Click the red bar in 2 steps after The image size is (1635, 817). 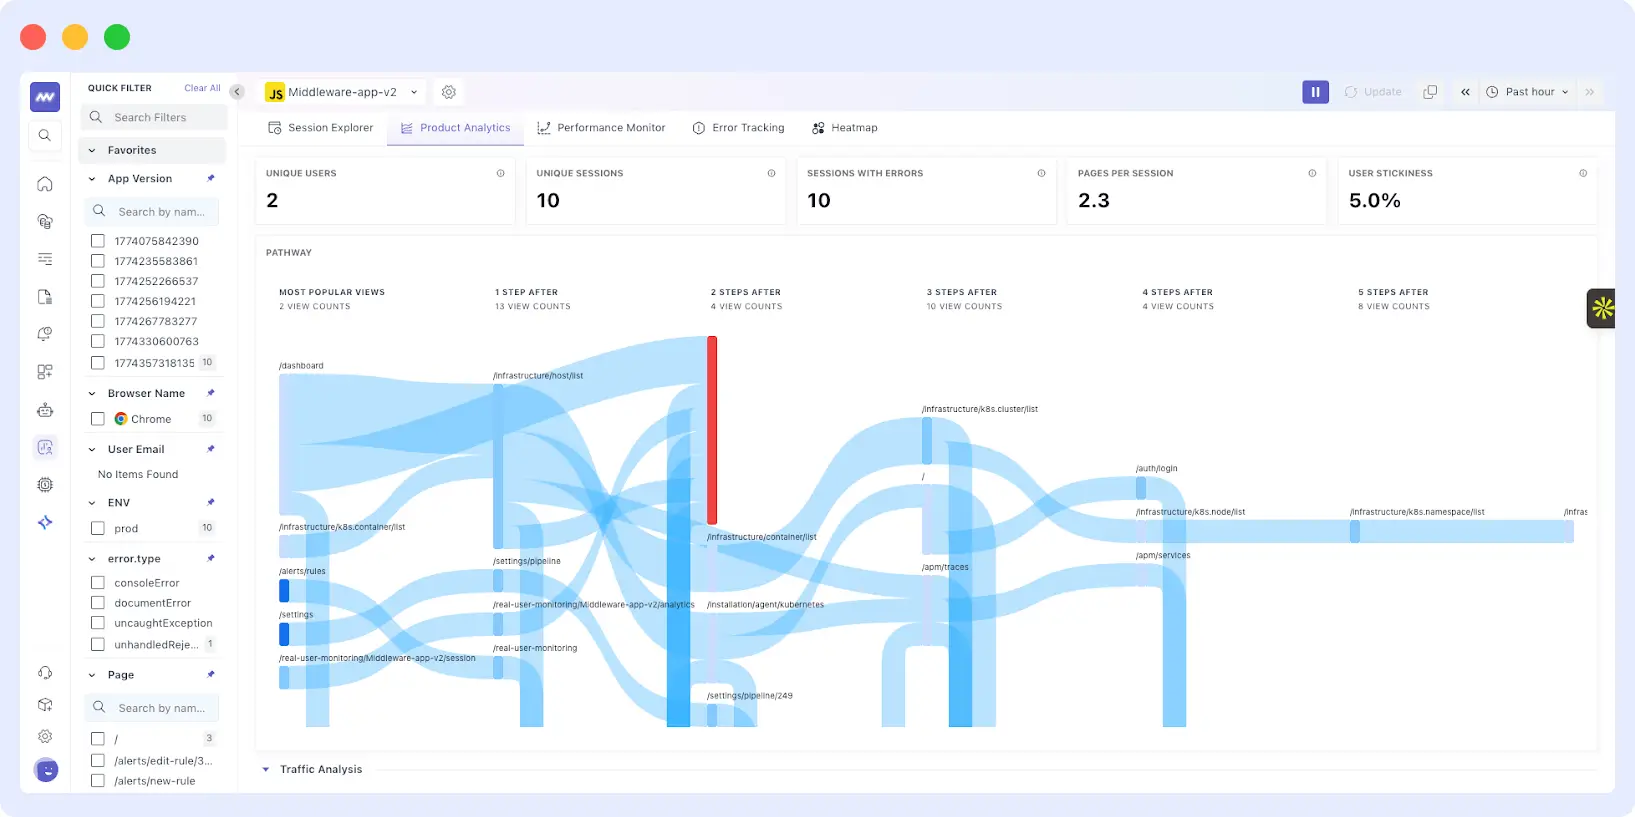(x=712, y=430)
